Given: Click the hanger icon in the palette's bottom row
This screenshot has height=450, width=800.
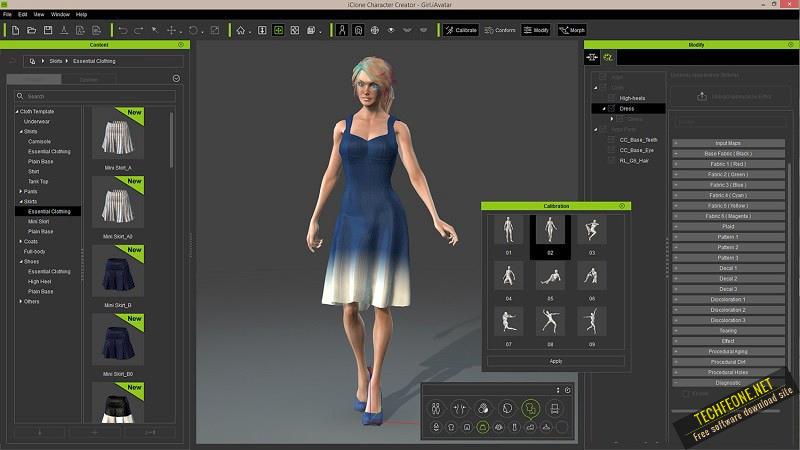Looking at the screenshot, I should pos(546,428).
